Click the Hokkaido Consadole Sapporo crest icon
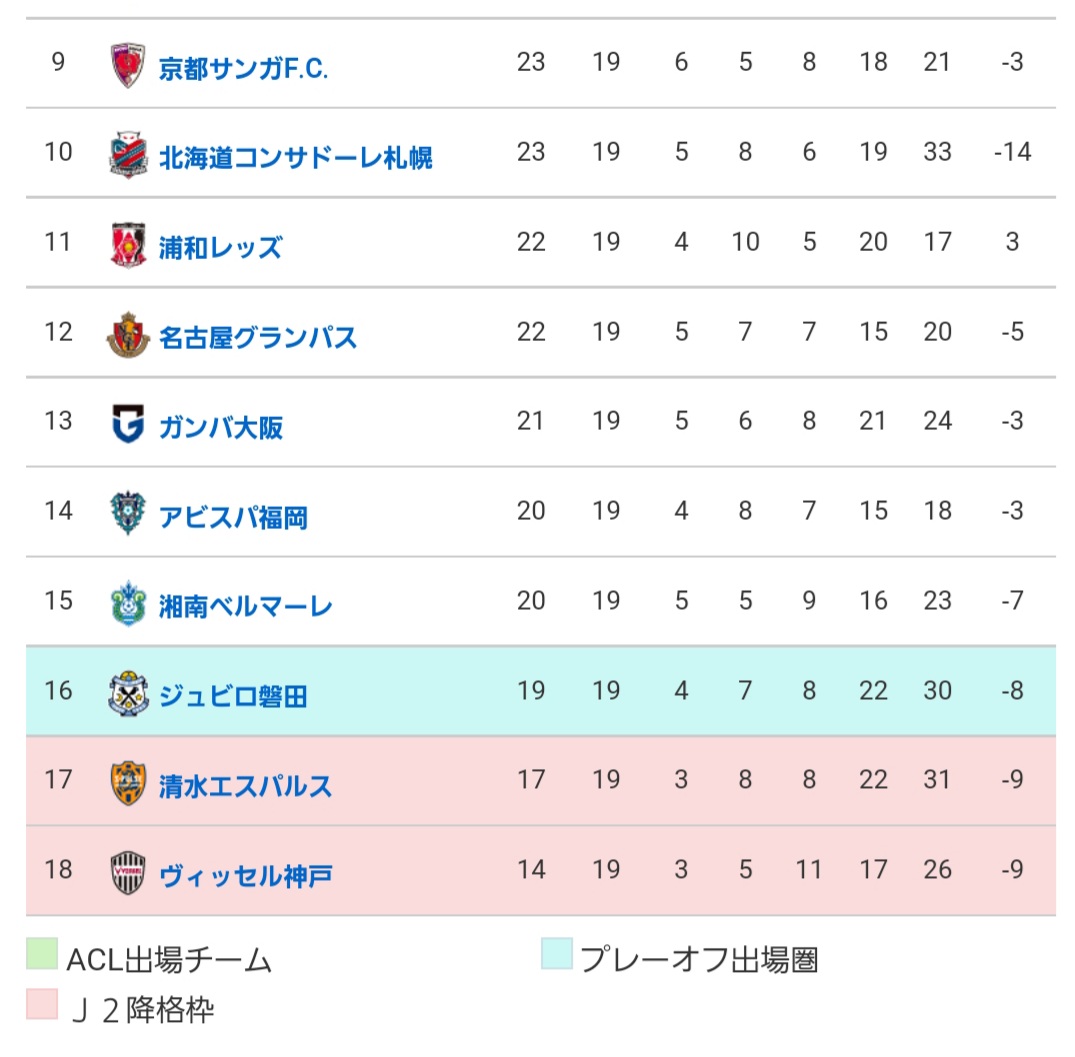 pos(128,155)
